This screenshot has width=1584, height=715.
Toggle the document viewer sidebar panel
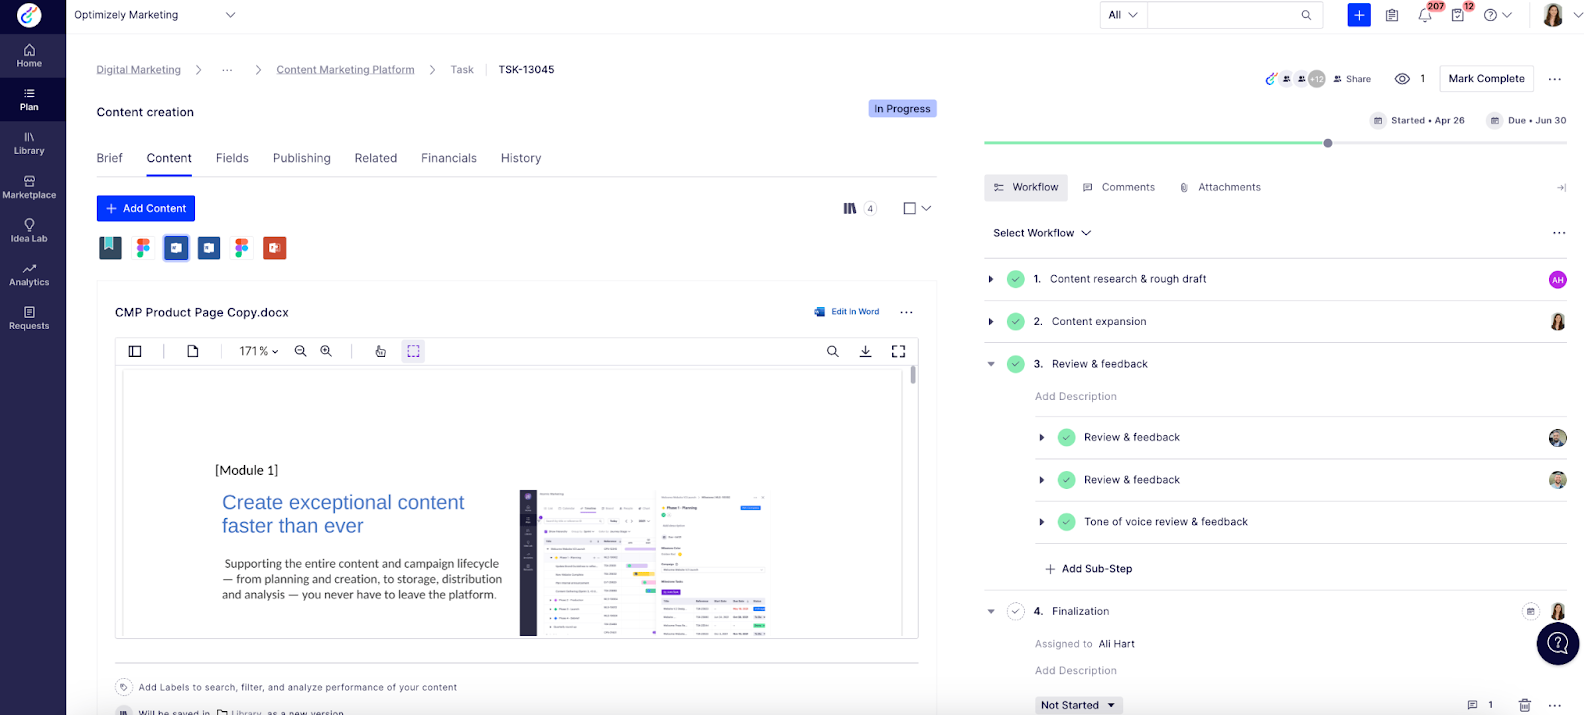pos(135,351)
